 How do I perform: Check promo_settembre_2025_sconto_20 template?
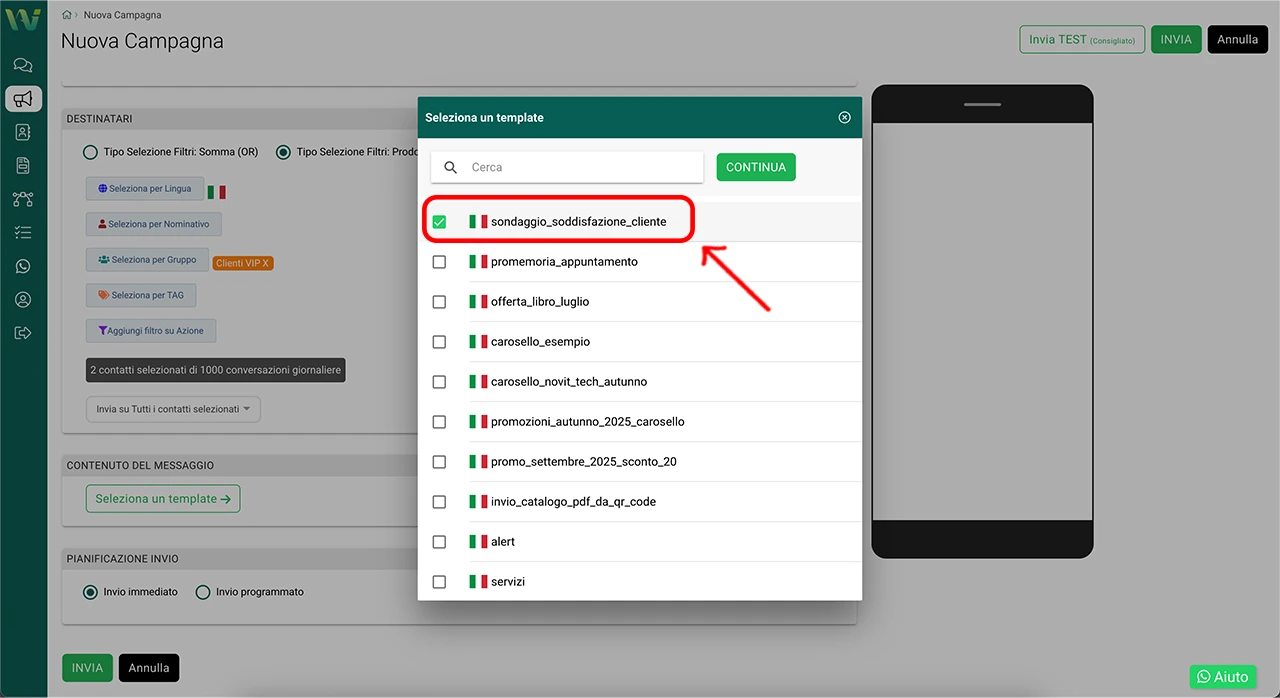439,462
